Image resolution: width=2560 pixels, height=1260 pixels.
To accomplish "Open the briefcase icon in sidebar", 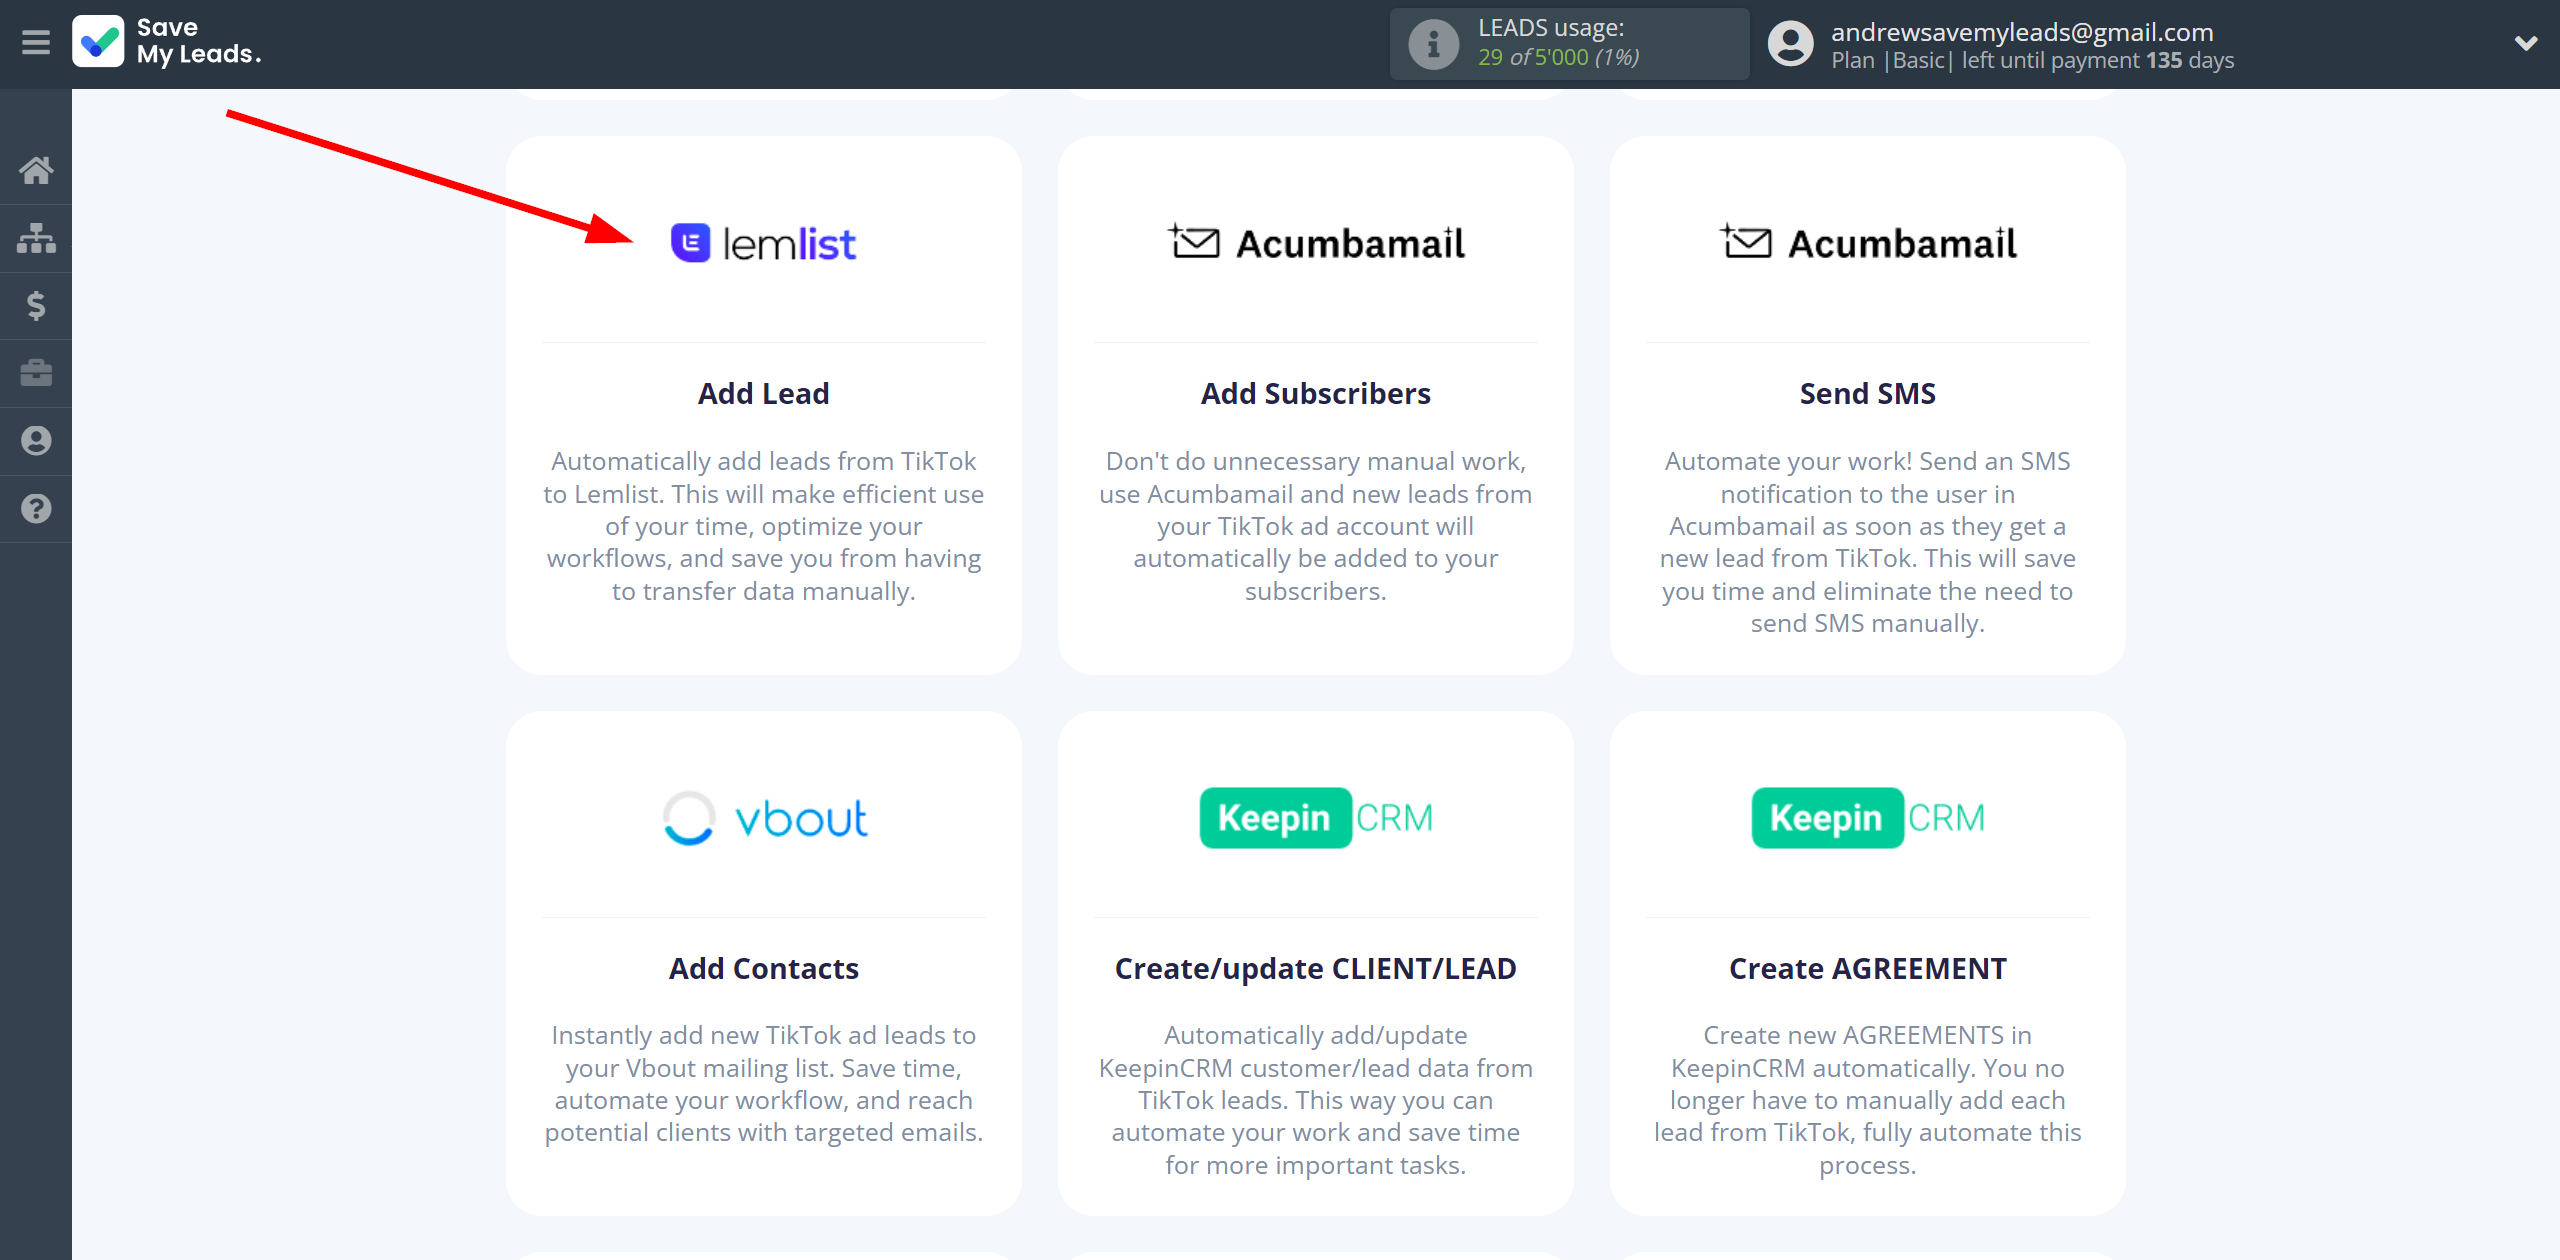I will tap(36, 373).
